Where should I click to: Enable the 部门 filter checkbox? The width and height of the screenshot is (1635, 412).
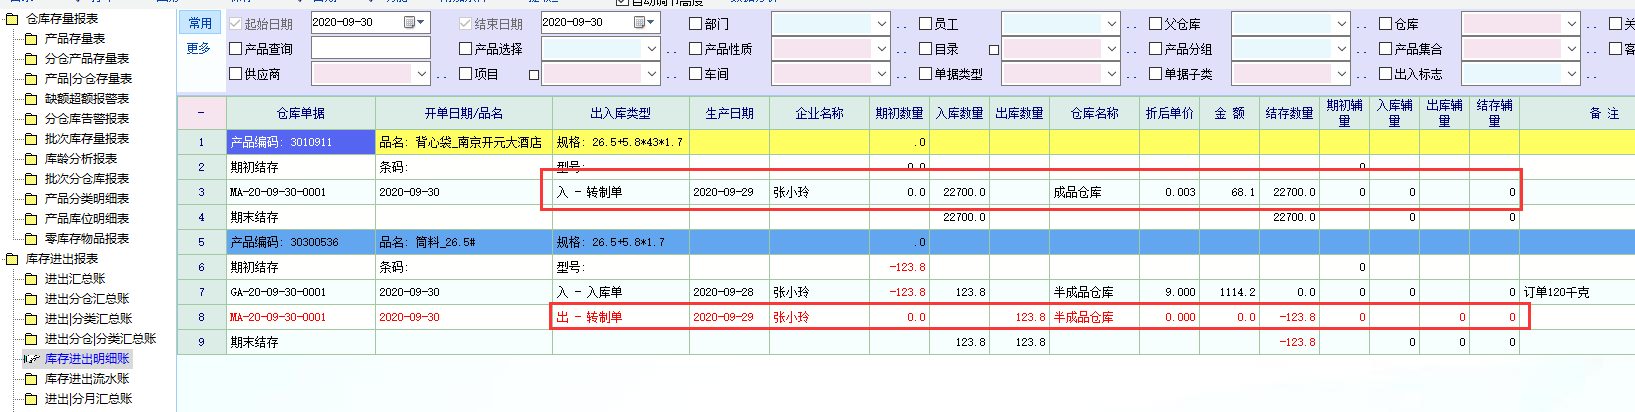pyautogui.click(x=696, y=23)
